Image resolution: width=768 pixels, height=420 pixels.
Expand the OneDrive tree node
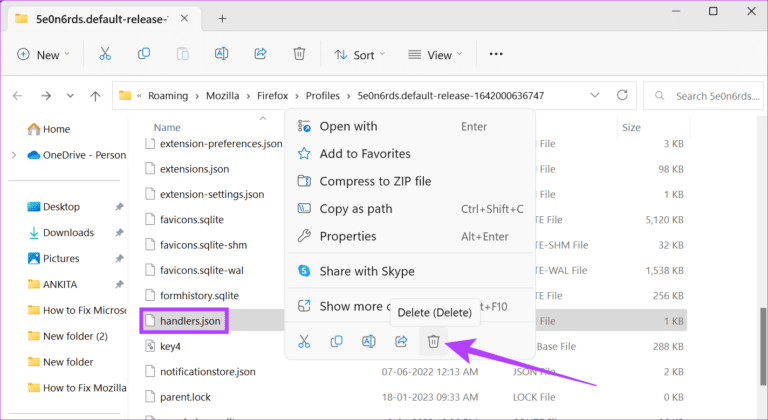coord(13,155)
